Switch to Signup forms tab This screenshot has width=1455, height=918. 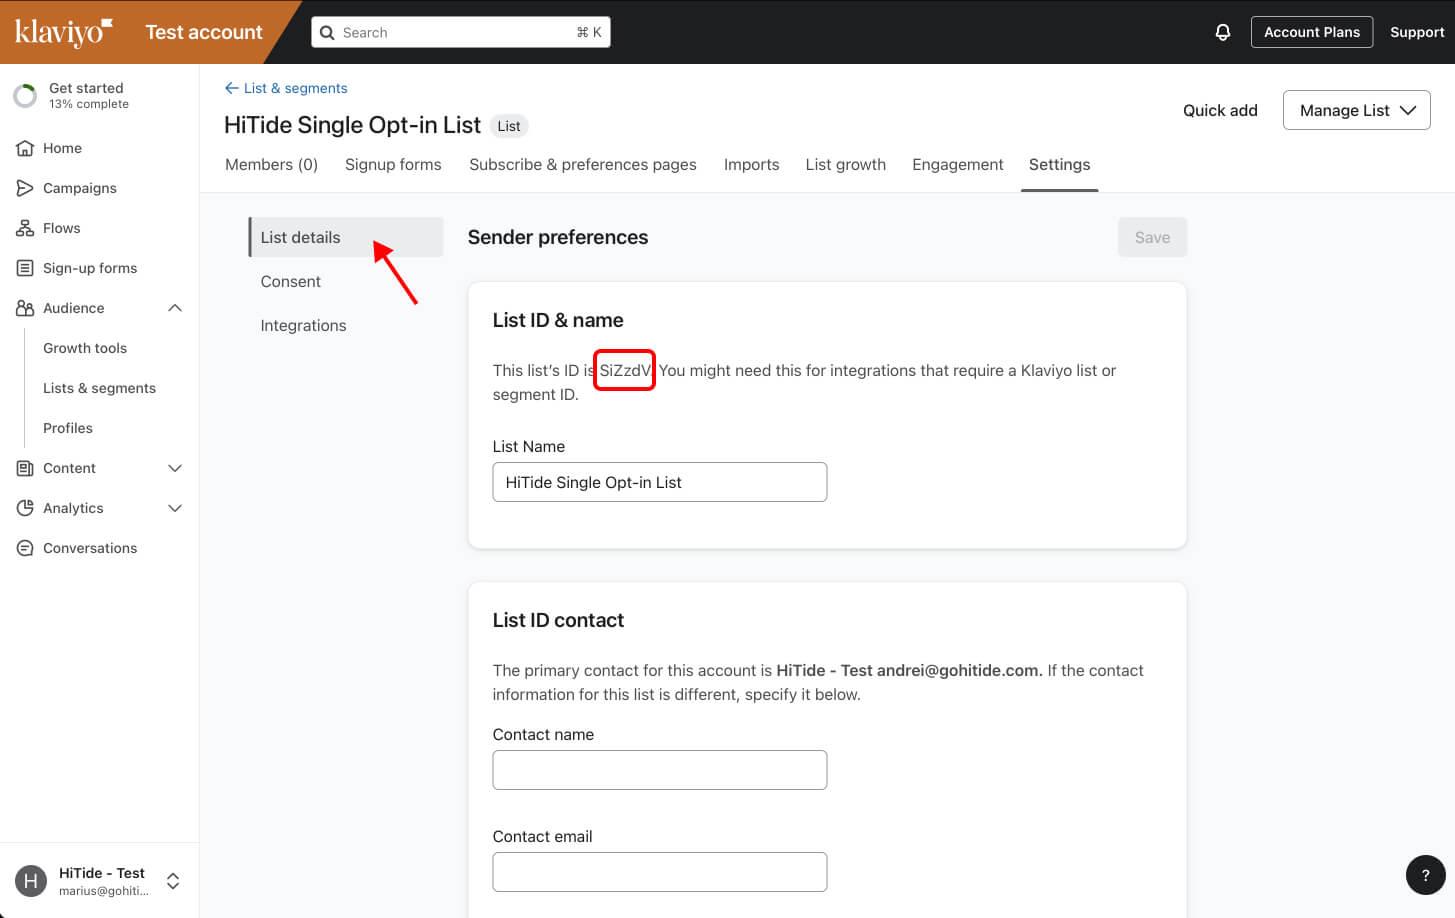click(x=393, y=165)
